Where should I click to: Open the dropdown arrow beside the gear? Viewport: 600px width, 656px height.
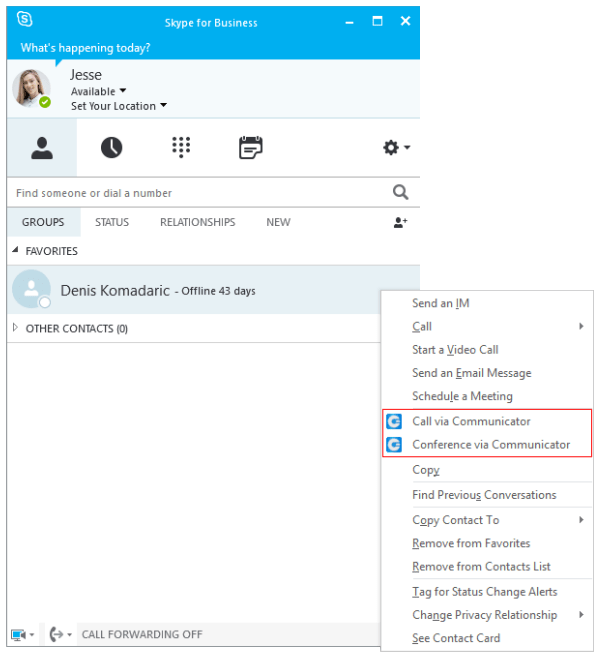pos(407,147)
